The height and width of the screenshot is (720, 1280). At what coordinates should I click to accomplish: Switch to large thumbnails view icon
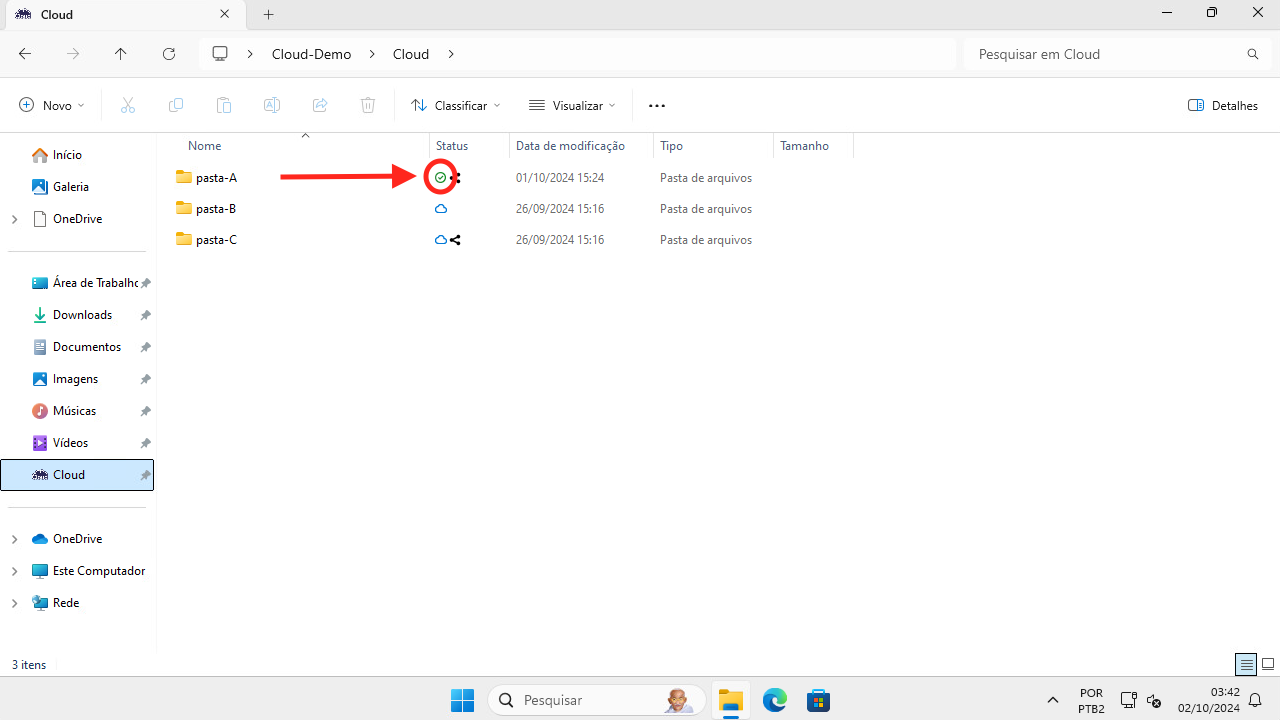1268,664
